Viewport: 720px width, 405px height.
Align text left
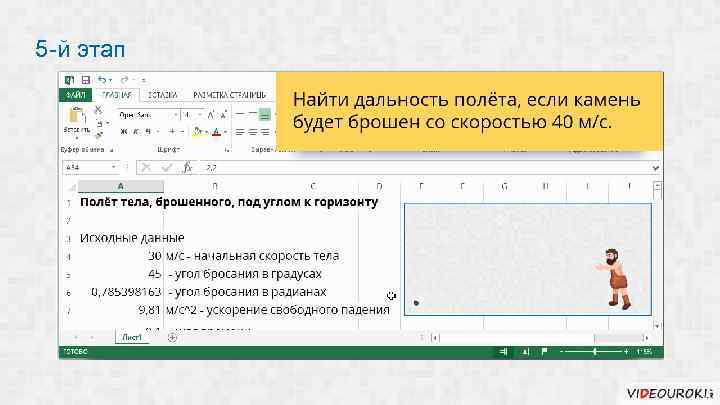(240, 132)
